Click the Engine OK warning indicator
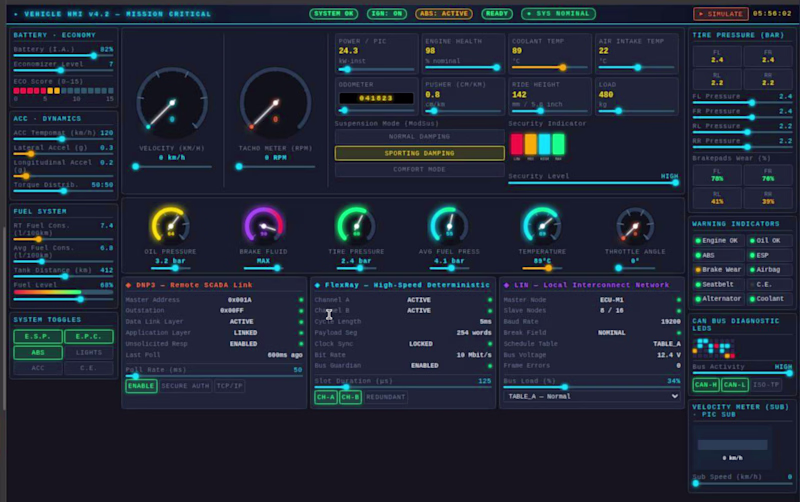This screenshot has width=800, height=502. pyautogui.click(x=718, y=240)
